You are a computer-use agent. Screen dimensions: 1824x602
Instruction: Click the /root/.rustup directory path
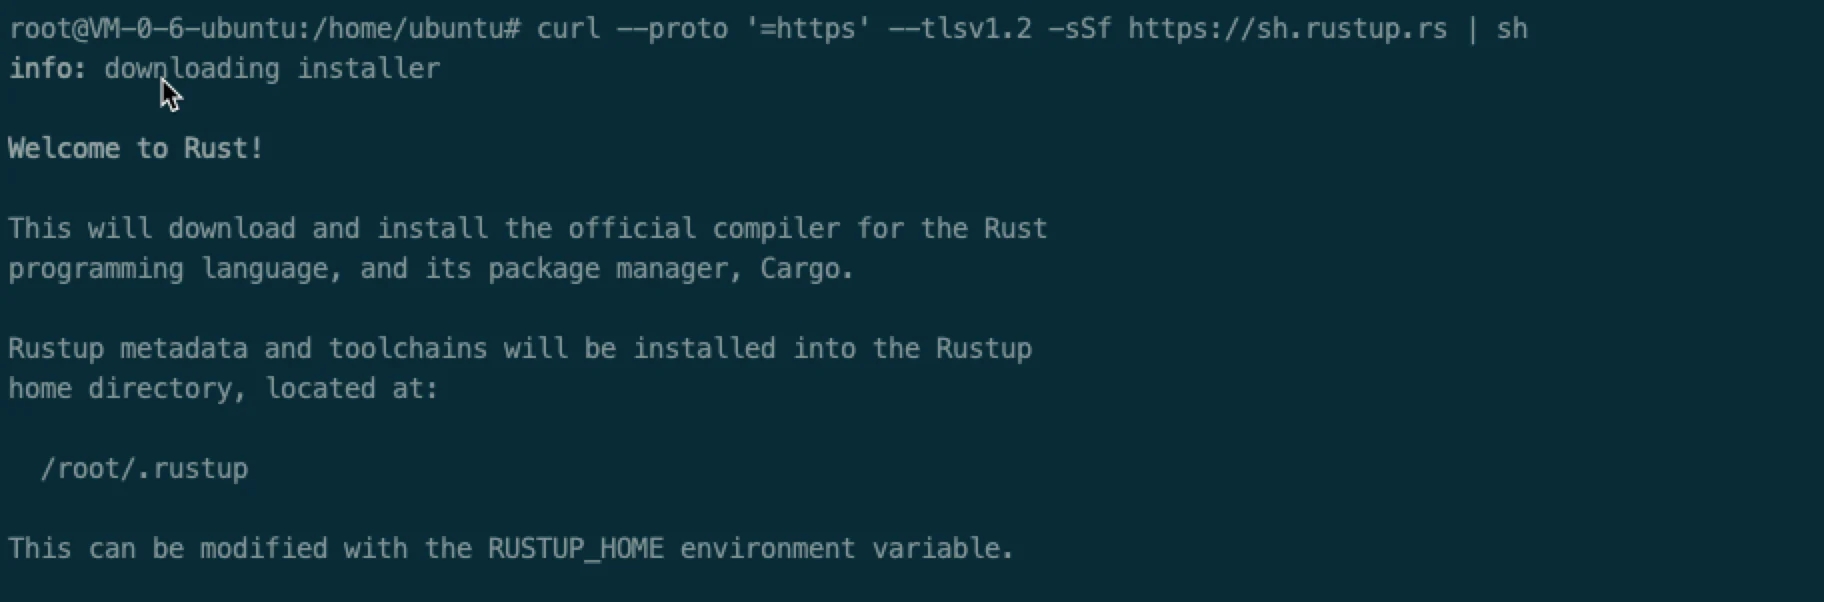click(x=144, y=468)
